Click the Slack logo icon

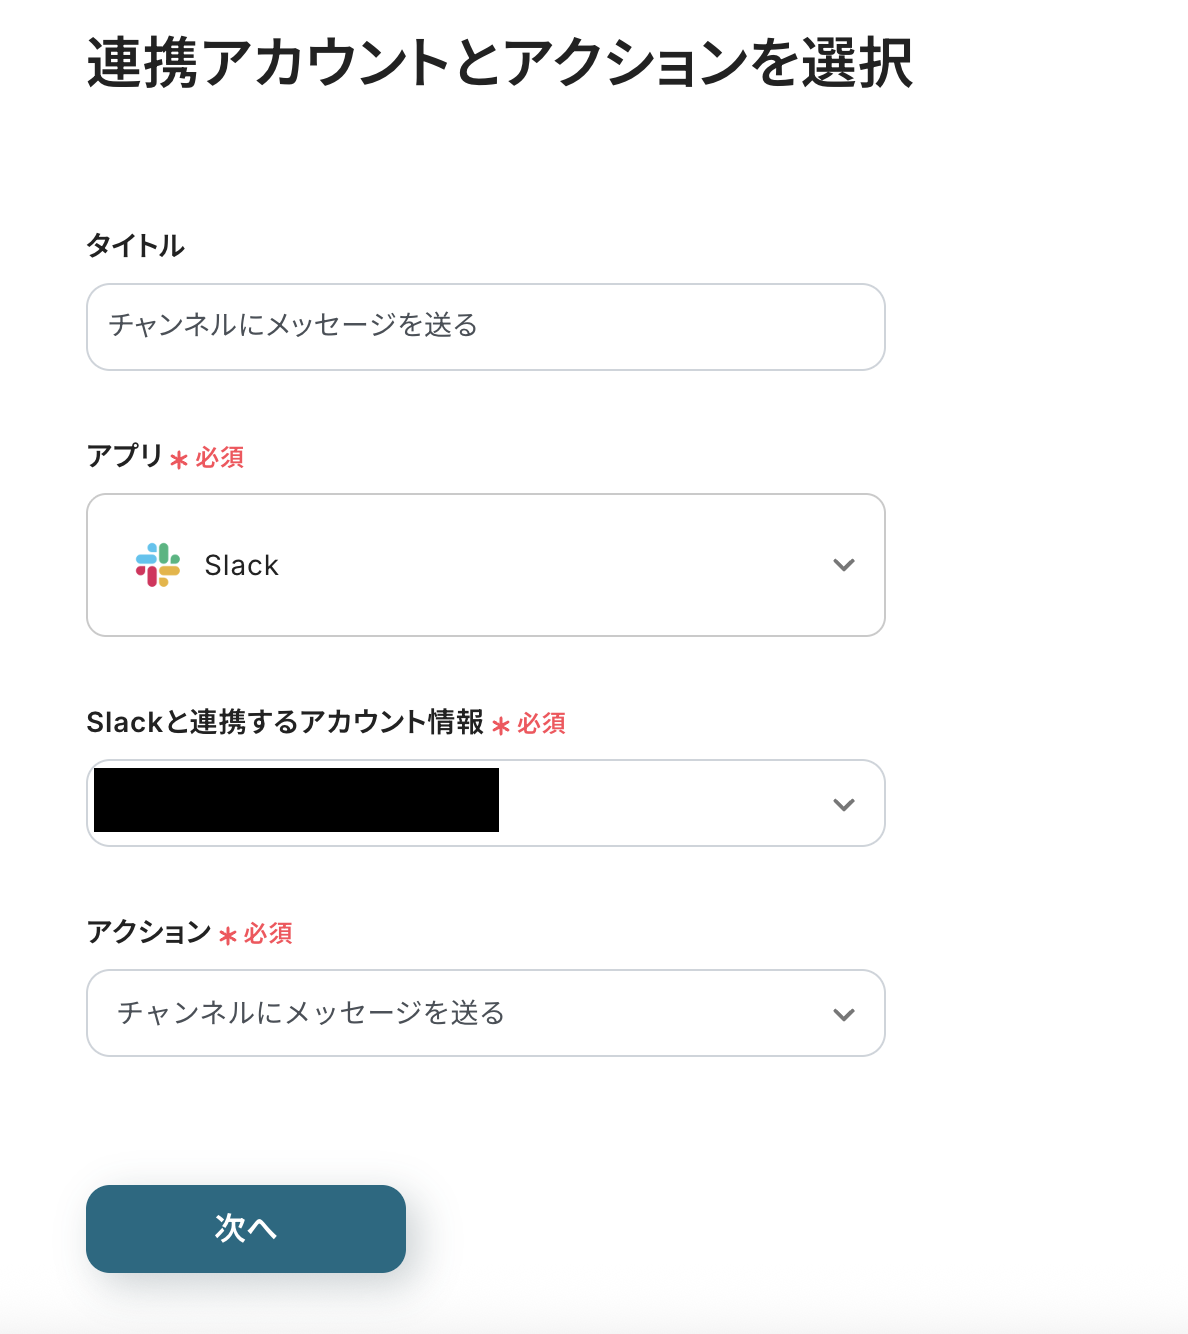point(158,565)
